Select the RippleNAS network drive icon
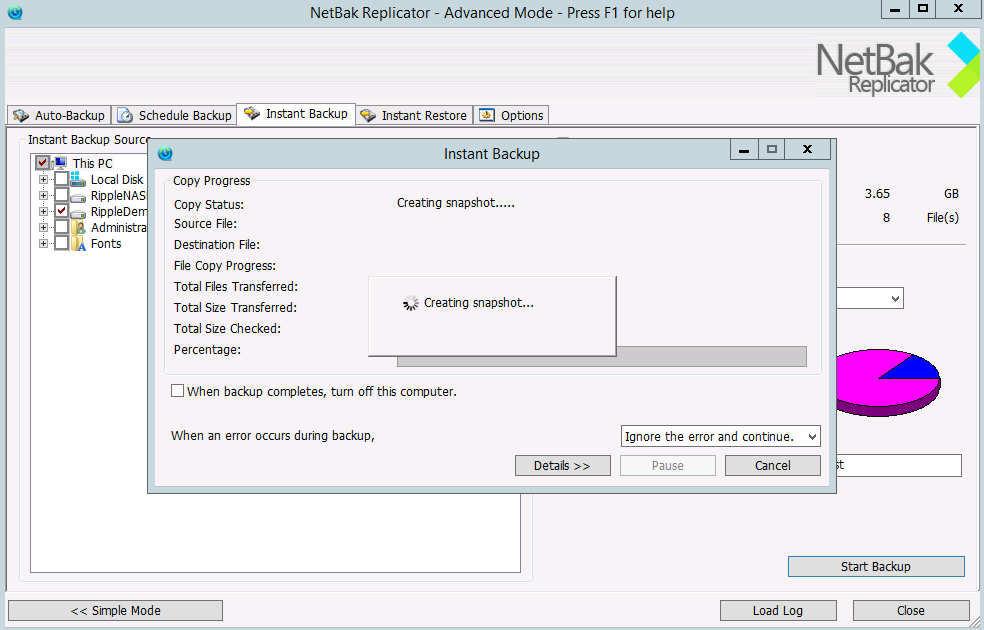The width and height of the screenshot is (984, 630). coord(78,196)
